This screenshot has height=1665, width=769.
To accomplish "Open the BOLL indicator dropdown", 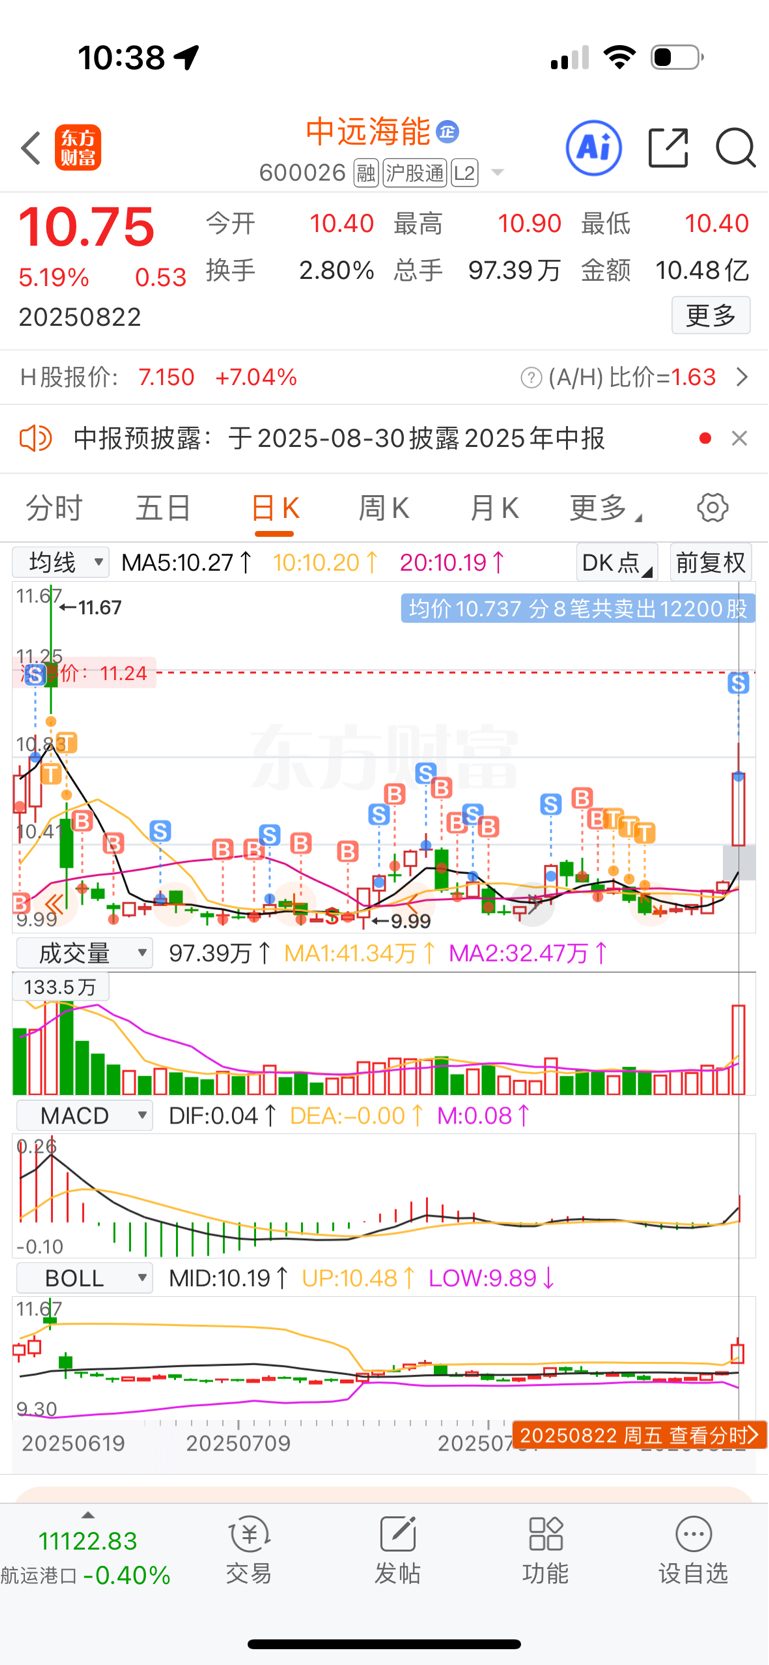I will pyautogui.click(x=84, y=1278).
